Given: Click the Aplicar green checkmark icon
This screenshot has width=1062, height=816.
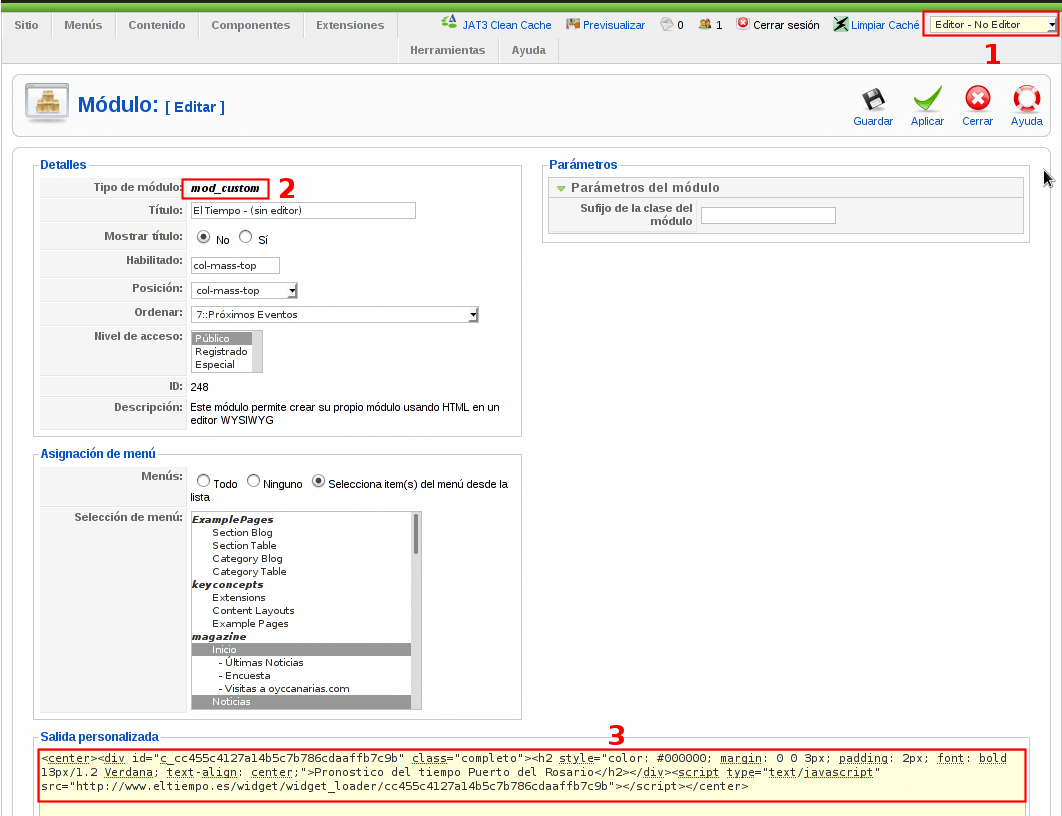Looking at the screenshot, I should click(x=927, y=99).
